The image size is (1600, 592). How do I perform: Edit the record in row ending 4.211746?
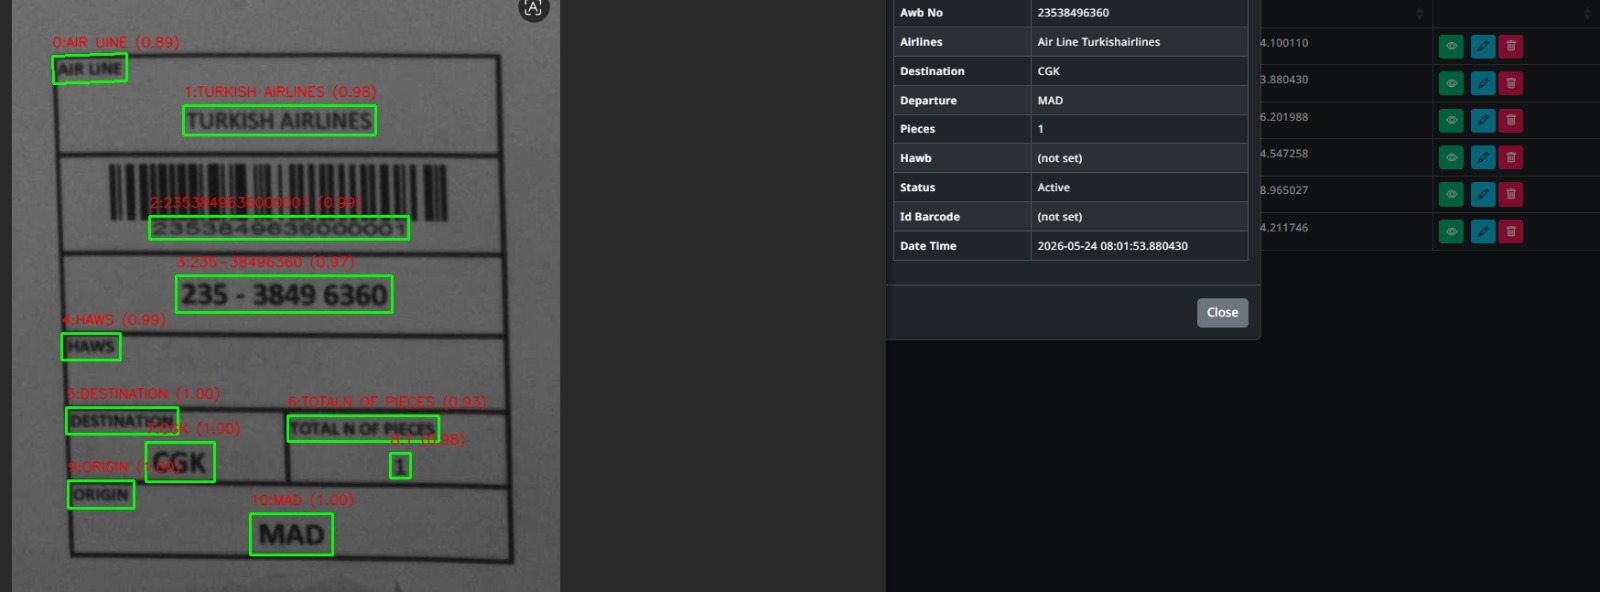point(1483,231)
